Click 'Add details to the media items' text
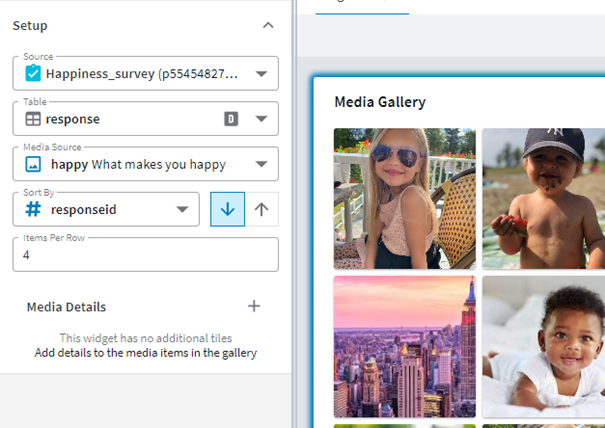The width and height of the screenshot is (605, 428). click(145, 353)
